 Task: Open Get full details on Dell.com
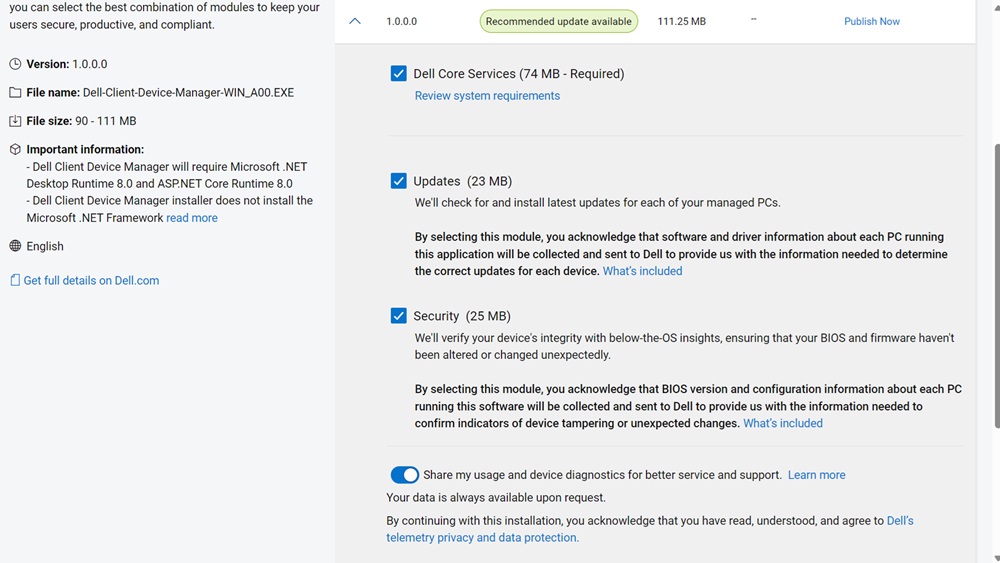pyautogui.click(x=91, y=281)
